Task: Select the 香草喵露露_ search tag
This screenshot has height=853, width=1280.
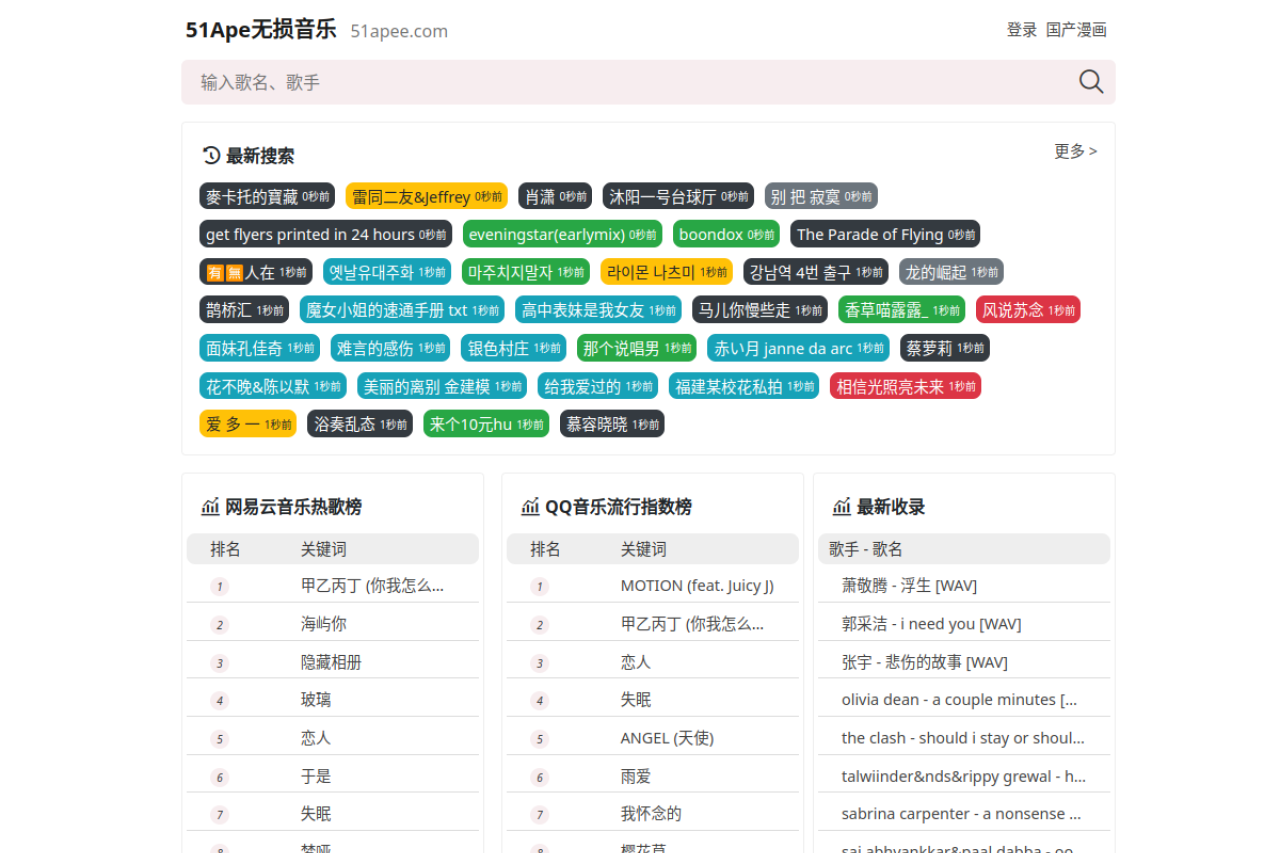Action: [x=902, y=310]
